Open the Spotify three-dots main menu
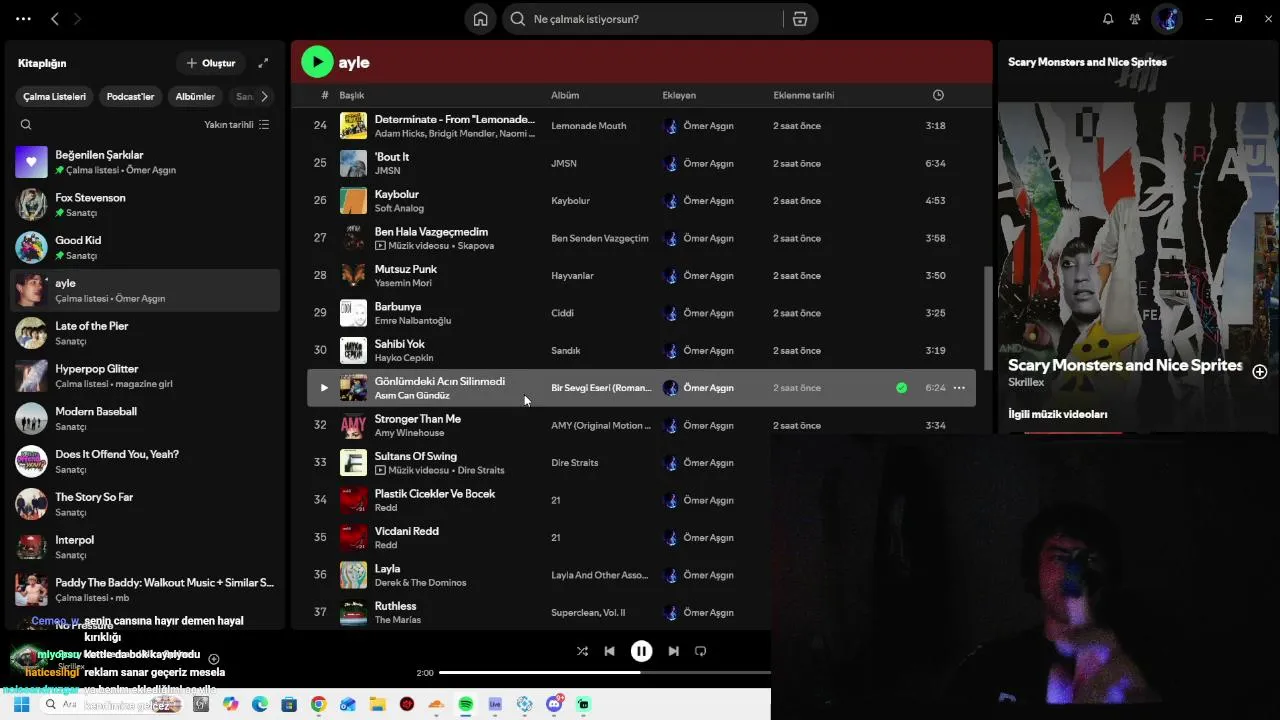 point(24,19)
